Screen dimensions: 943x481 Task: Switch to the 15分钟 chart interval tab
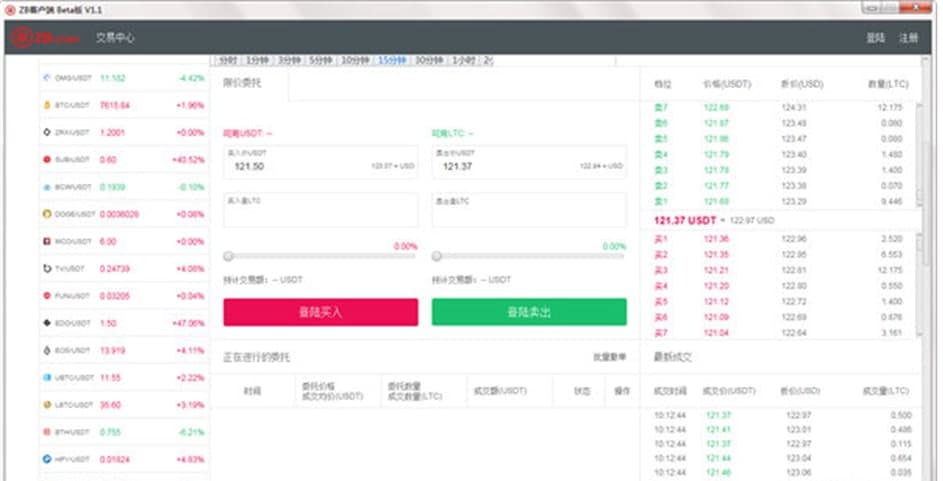[391, 60]
